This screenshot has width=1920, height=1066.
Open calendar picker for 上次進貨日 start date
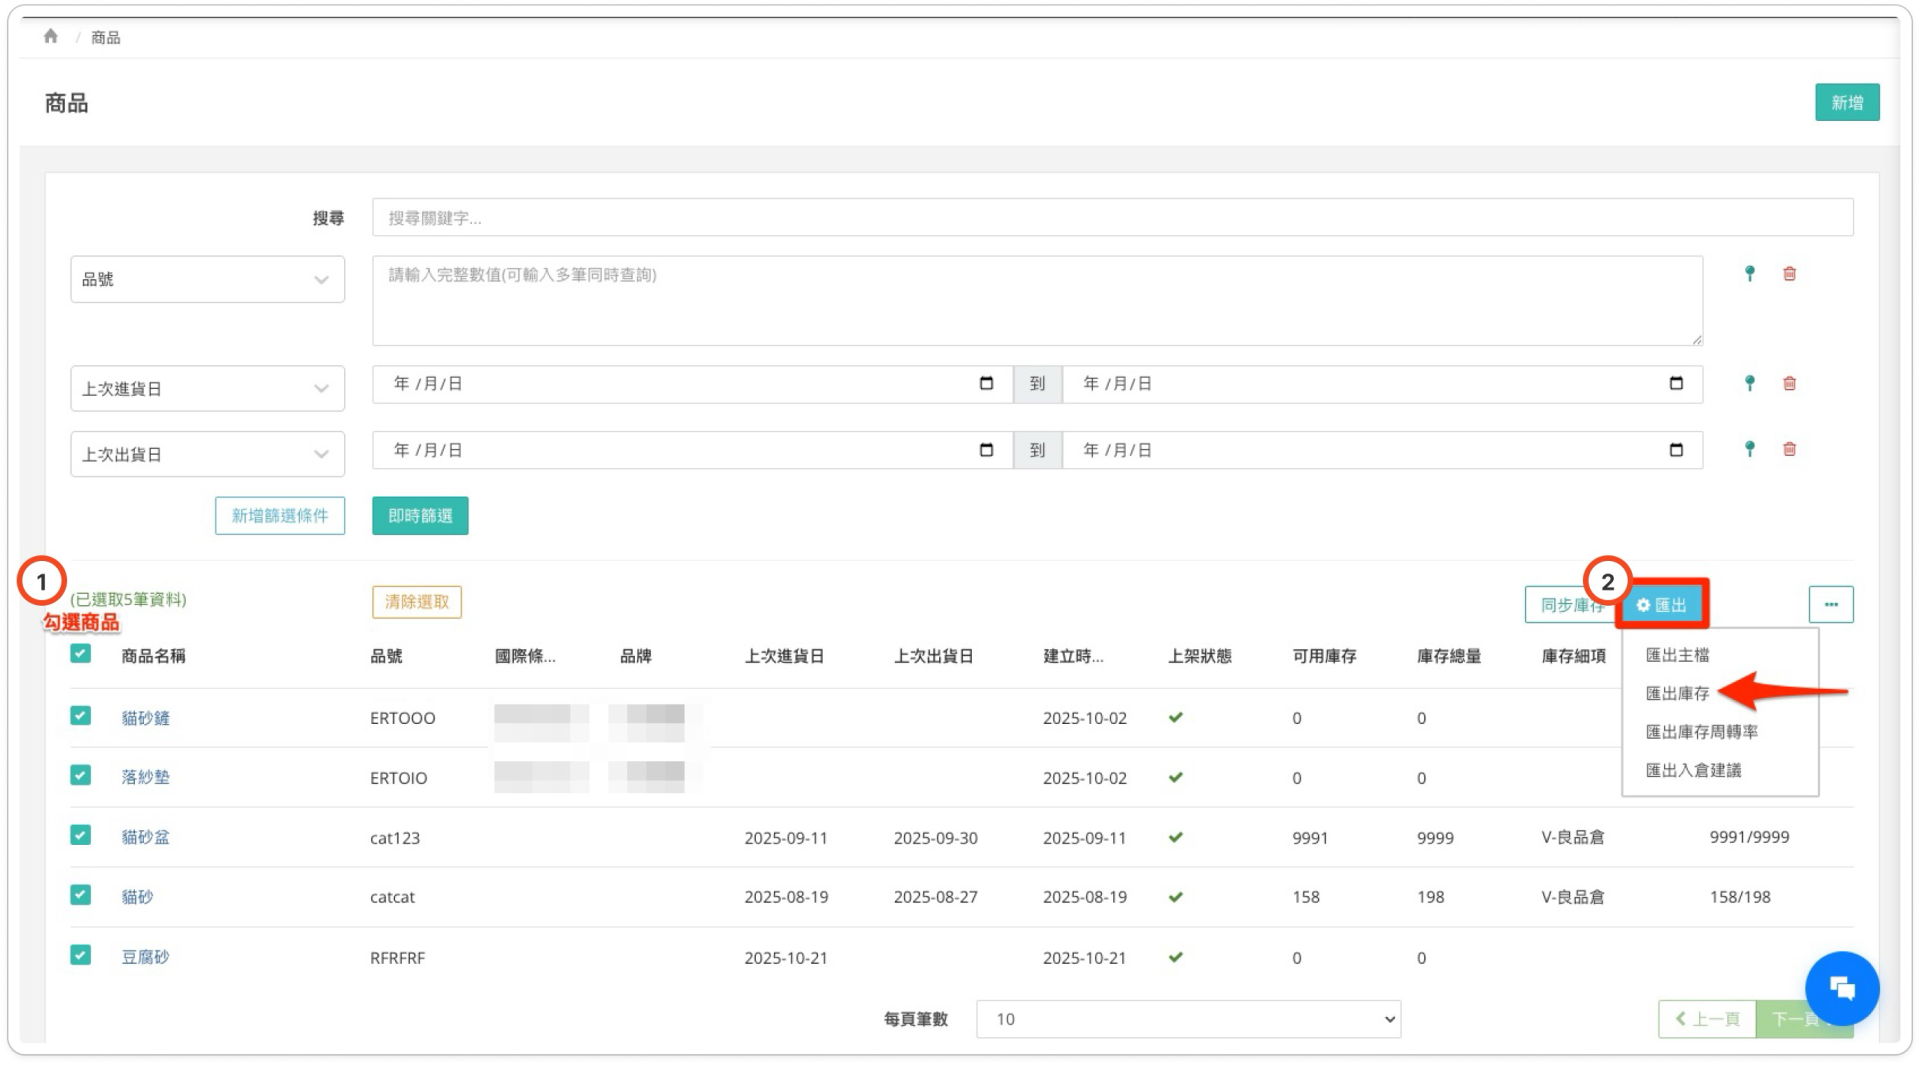pos(986,384)
